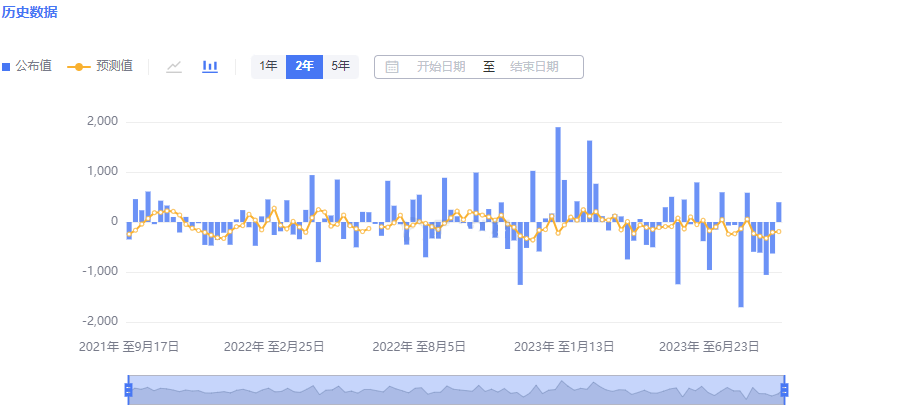Click the right handle of range slider

[x=784, y=390]
